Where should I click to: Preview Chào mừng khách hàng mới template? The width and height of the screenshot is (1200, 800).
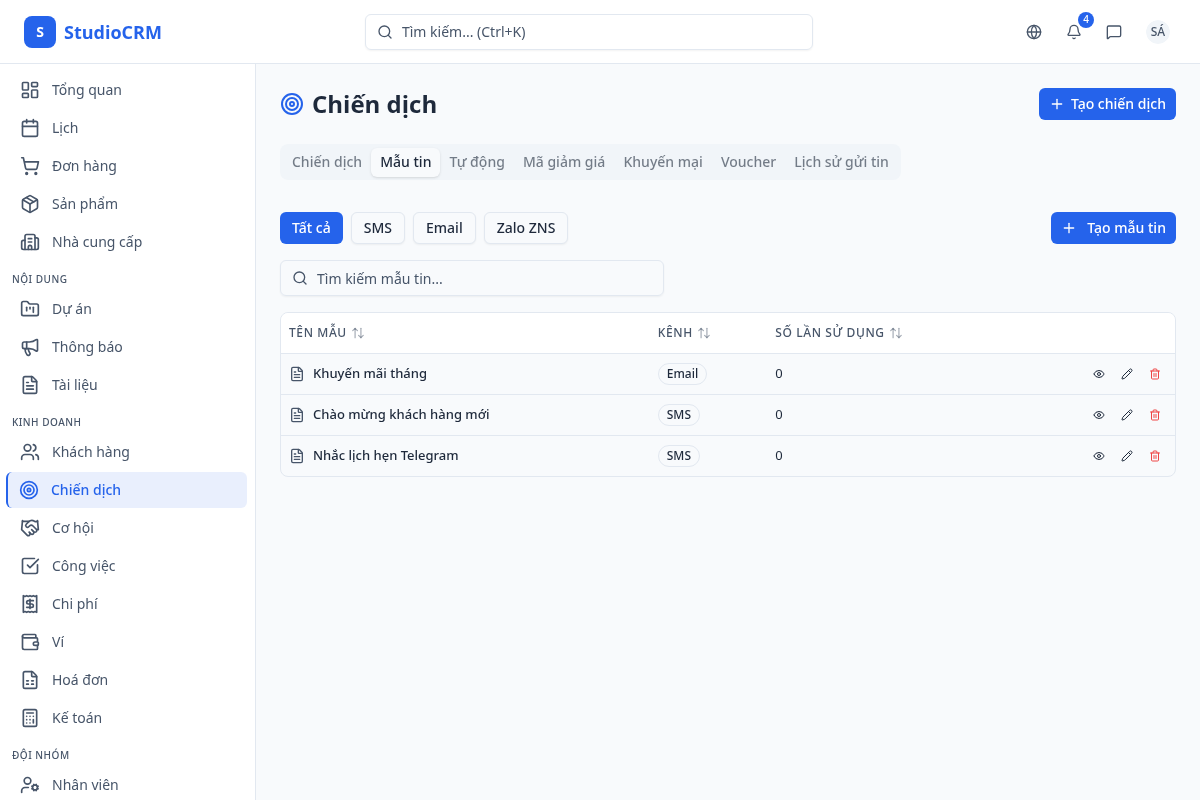coord(1099,415)
